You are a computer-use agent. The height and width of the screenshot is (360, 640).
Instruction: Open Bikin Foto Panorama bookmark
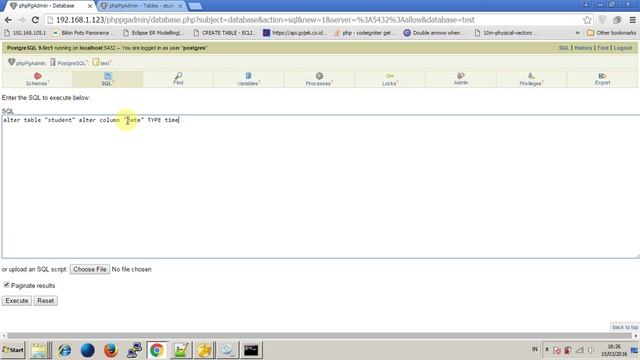click(82, 33)
